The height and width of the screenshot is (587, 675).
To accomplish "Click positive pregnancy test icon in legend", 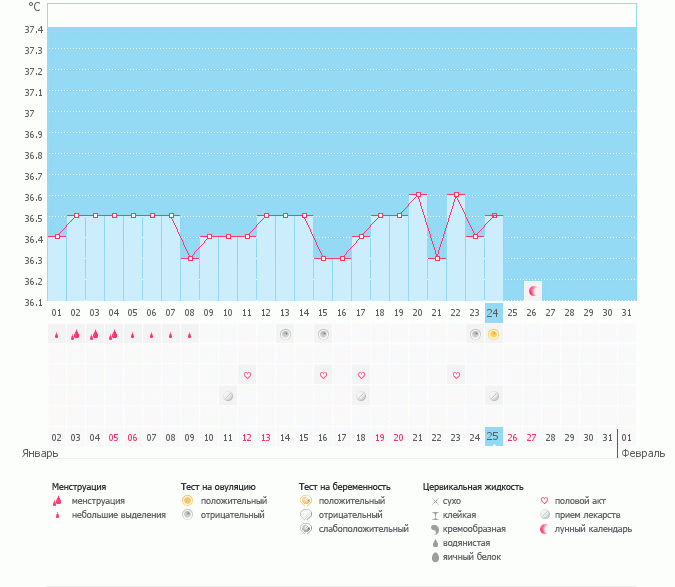I will tap(306, 501).
